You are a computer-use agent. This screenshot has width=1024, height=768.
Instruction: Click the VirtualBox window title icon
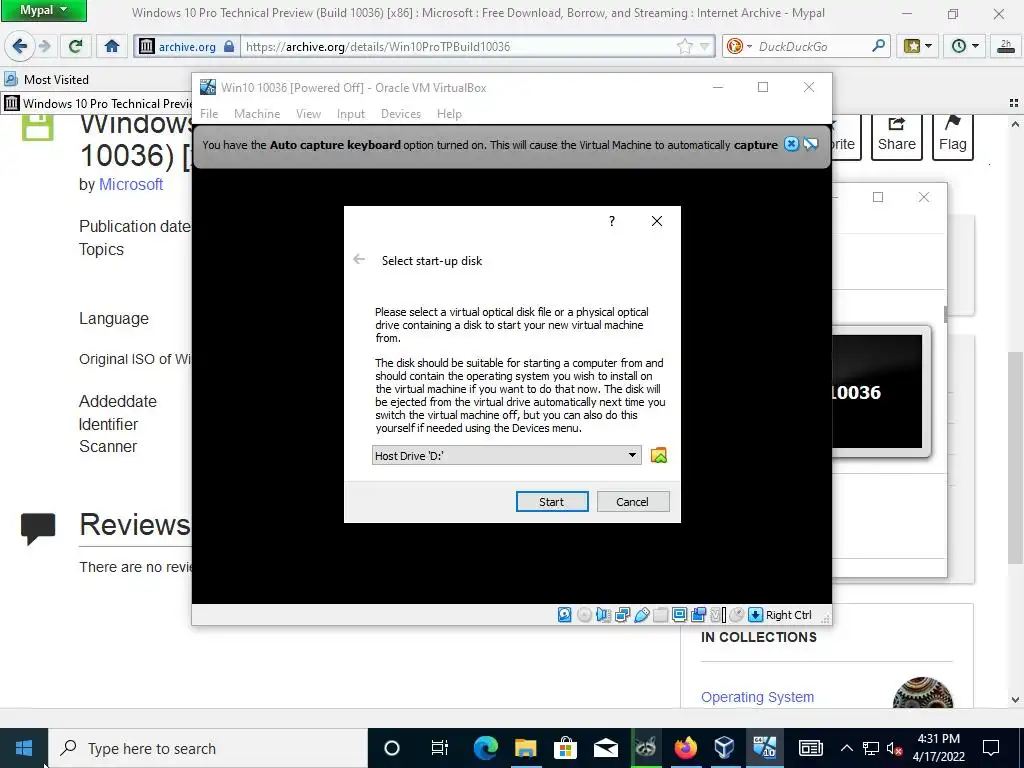click(208, 88)
